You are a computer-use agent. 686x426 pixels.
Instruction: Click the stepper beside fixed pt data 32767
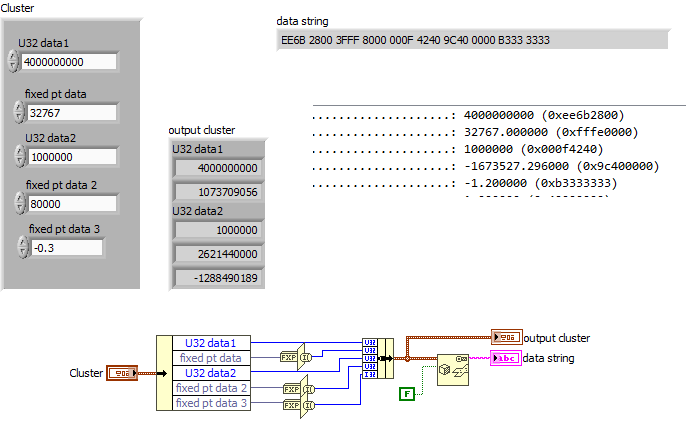pos(19,112)
